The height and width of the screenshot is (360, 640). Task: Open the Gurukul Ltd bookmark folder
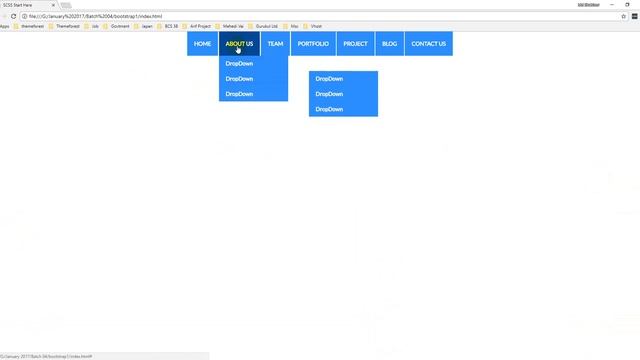[x=263, y=26]
